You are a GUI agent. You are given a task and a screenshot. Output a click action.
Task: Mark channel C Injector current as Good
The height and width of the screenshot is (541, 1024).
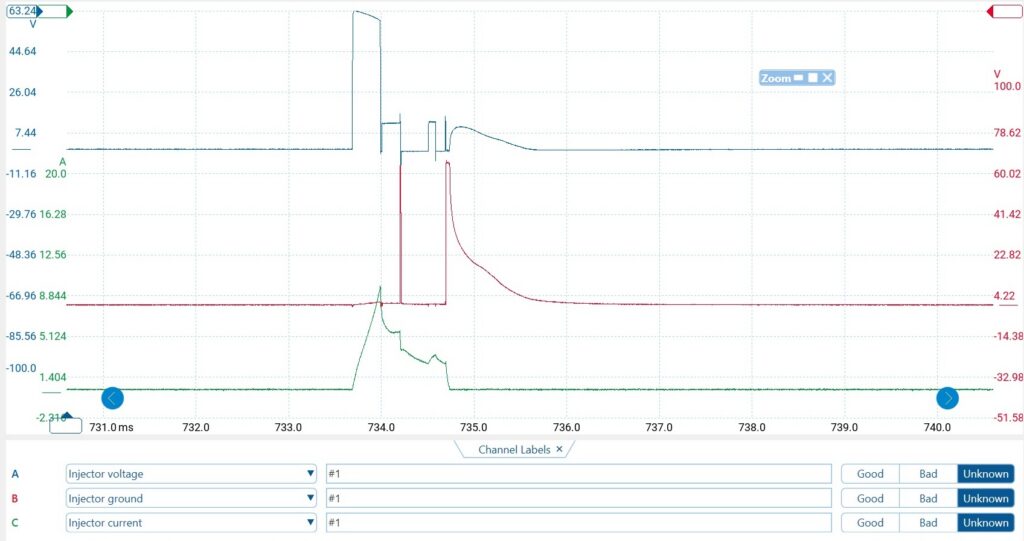tap(870, 522)
